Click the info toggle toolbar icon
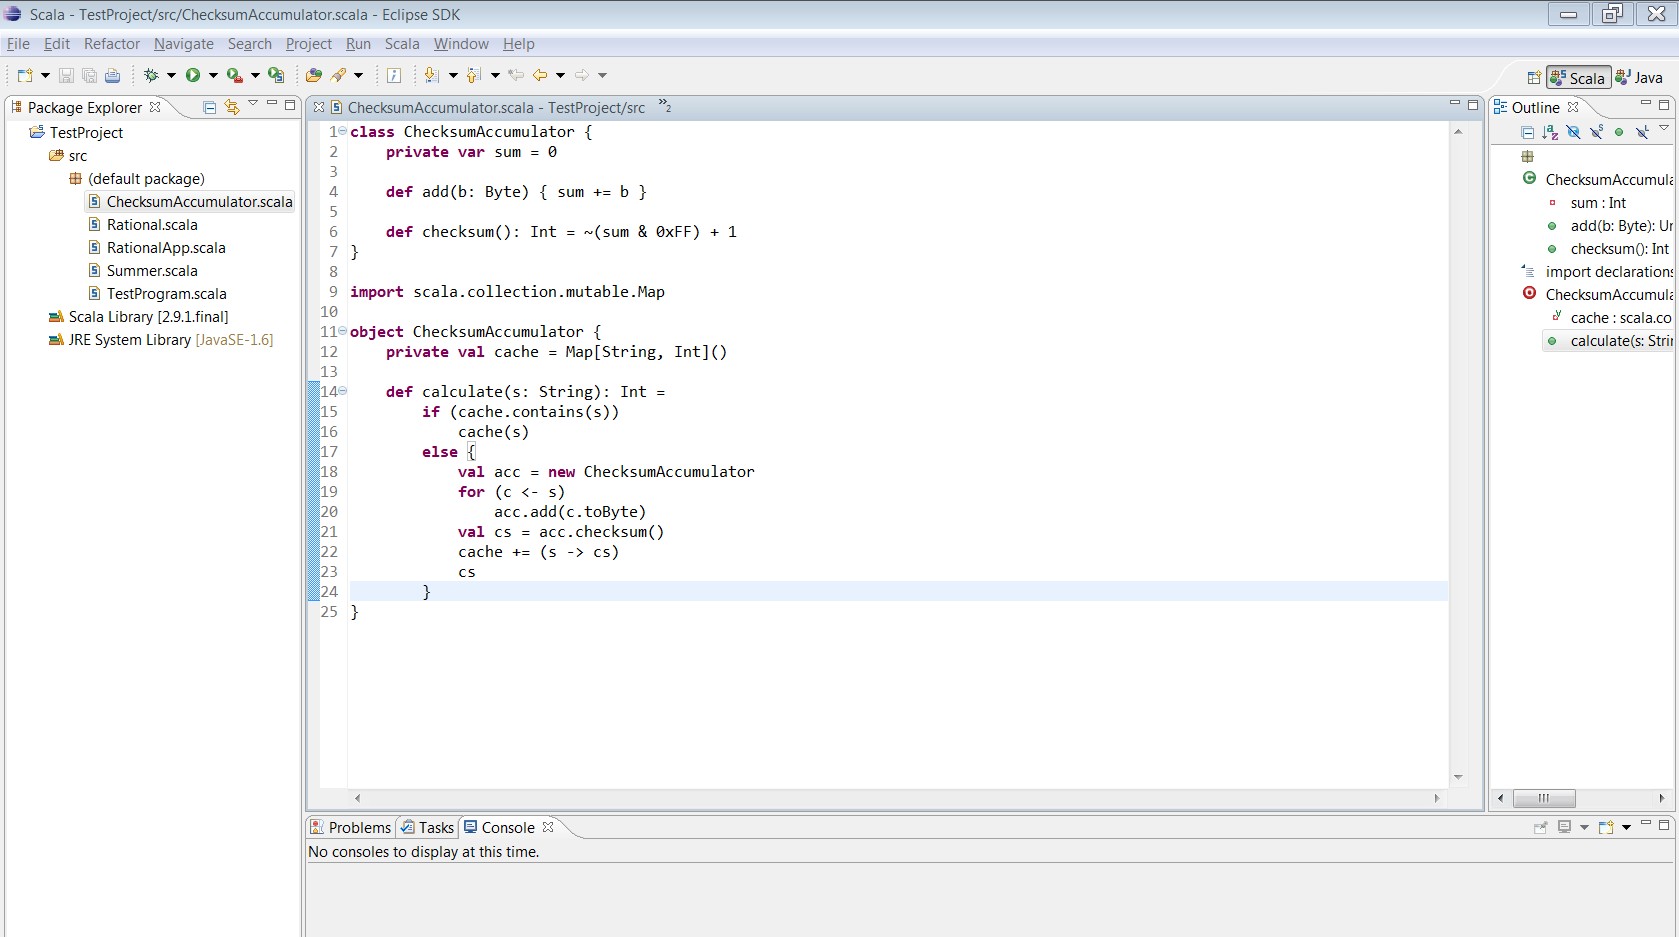Viewport: 1679px width, 937px height. coord(394,75)
